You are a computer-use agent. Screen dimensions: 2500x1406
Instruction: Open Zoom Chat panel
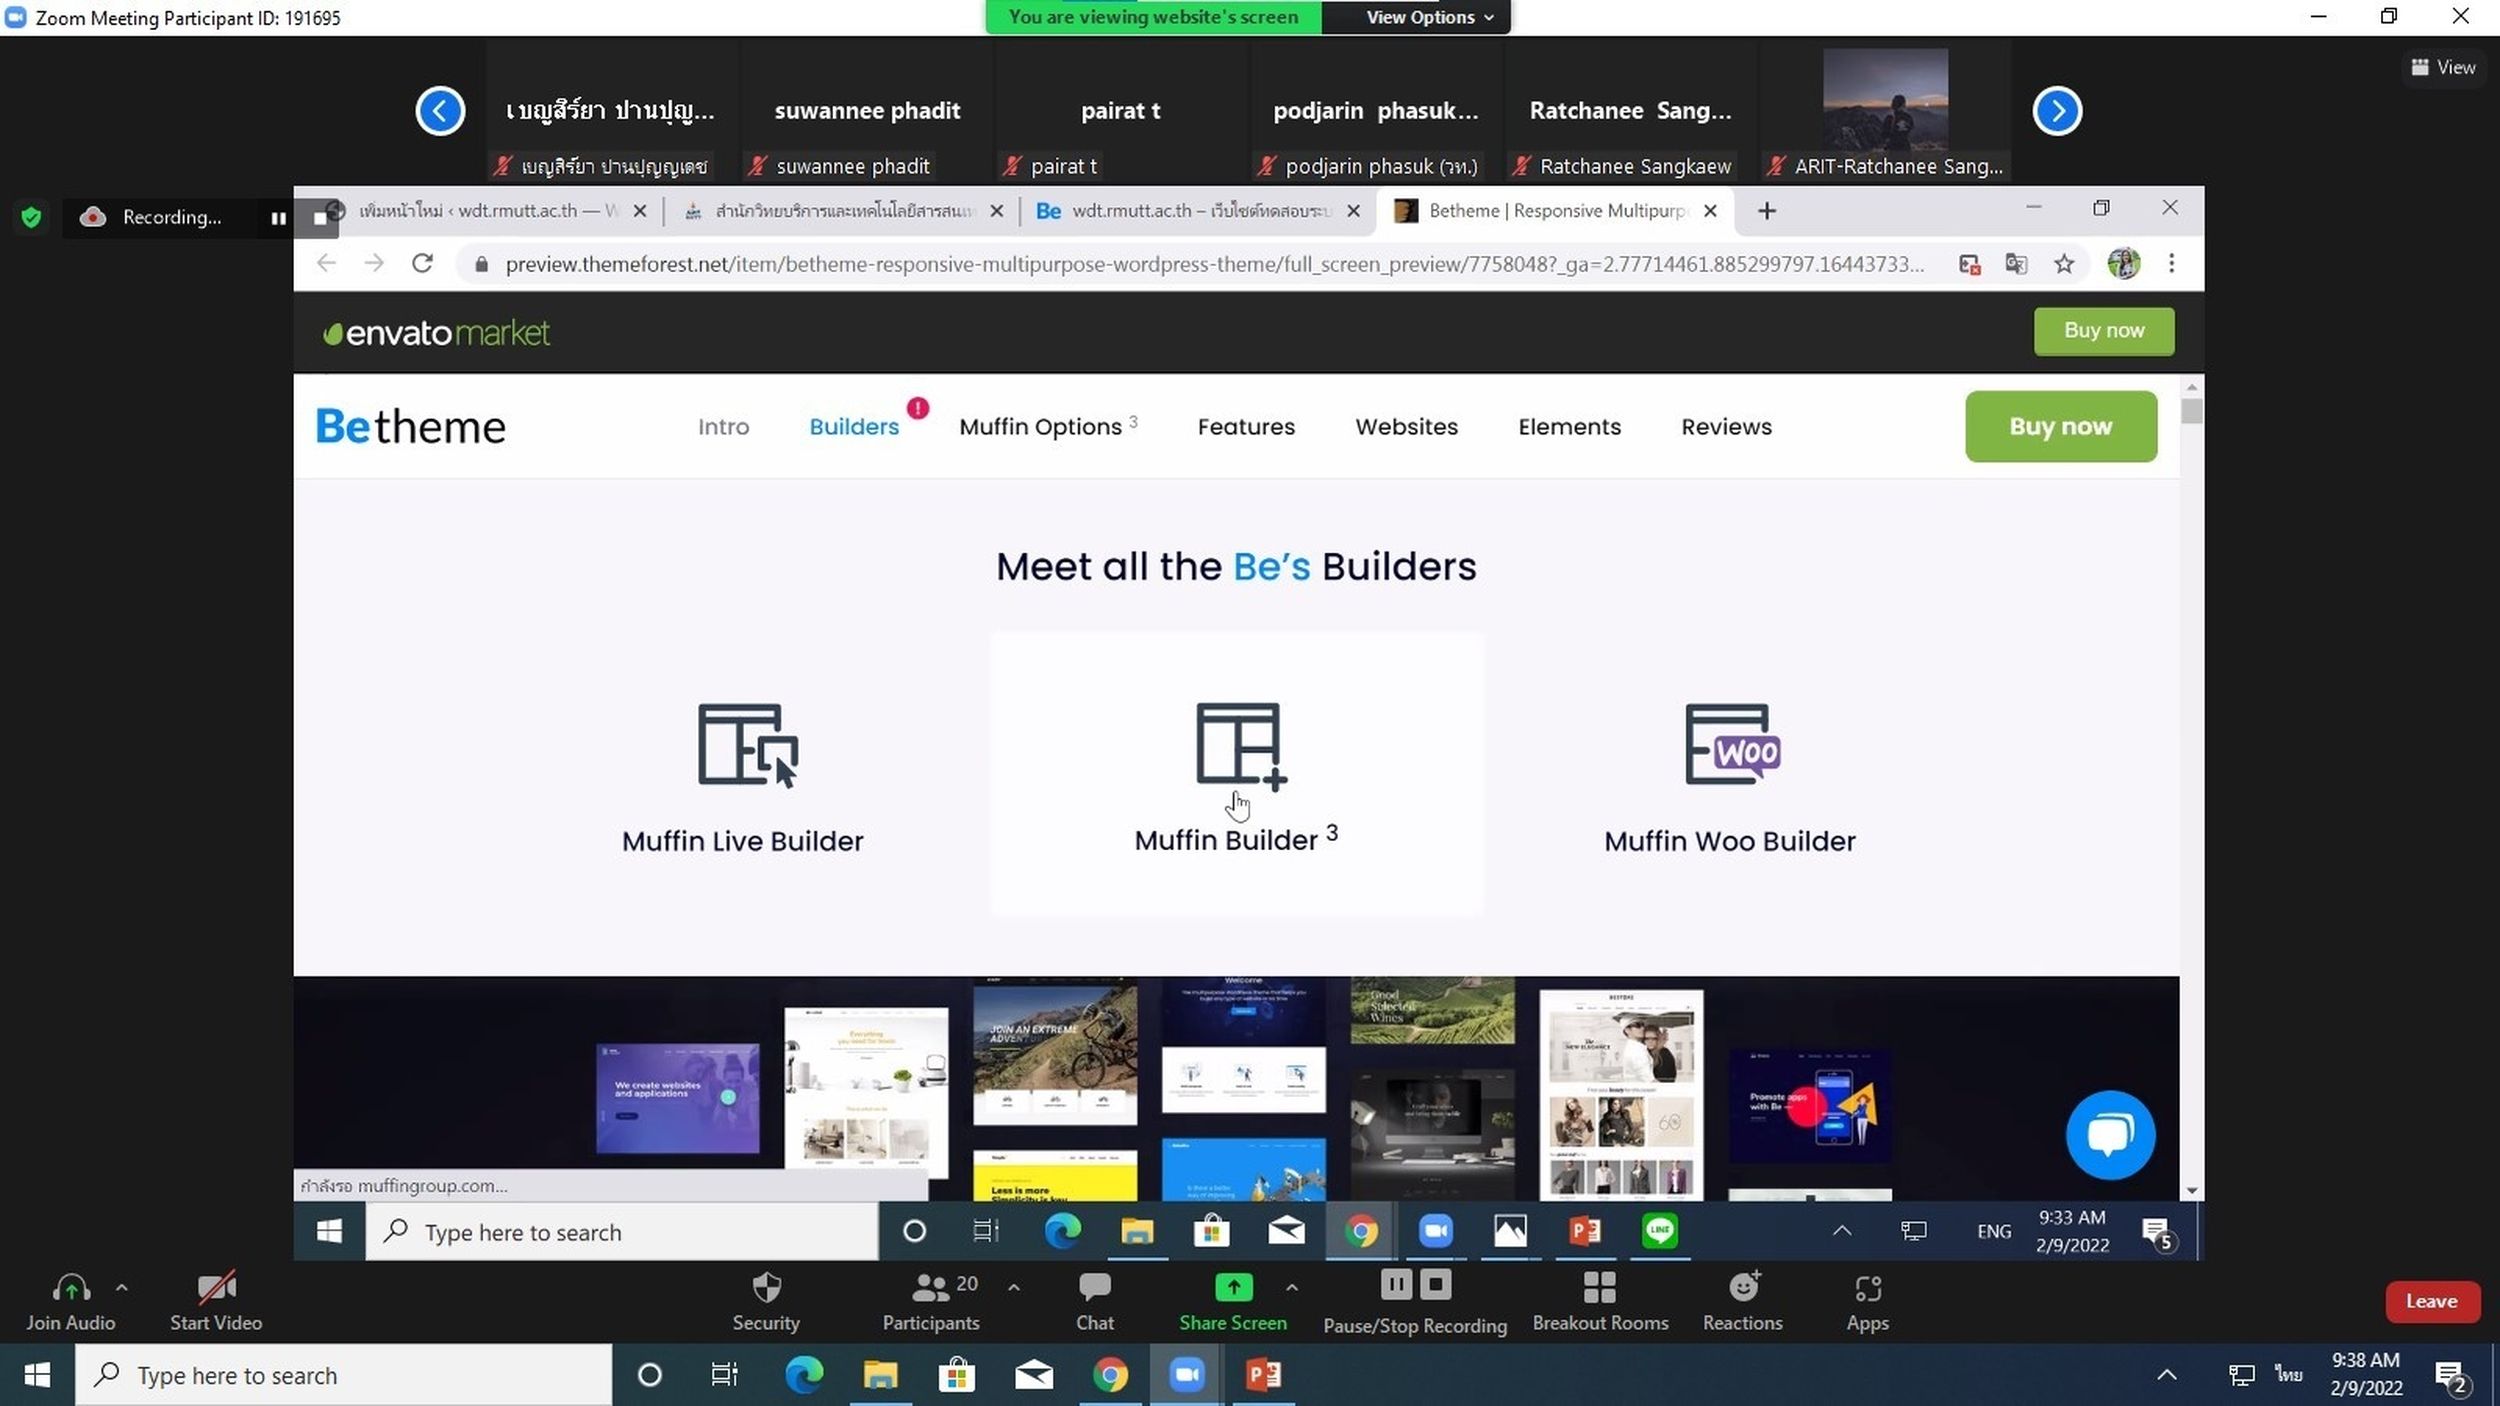1094,1301
